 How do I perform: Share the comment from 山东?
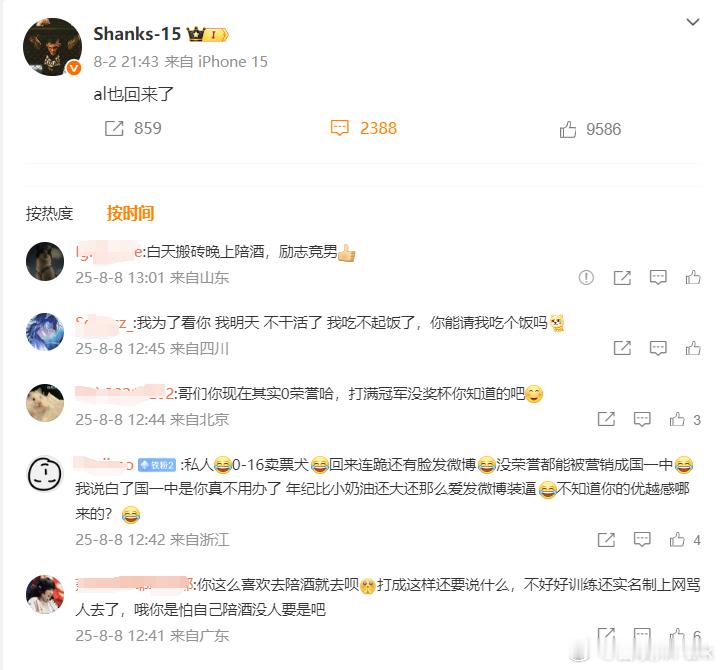click(622, 277)
